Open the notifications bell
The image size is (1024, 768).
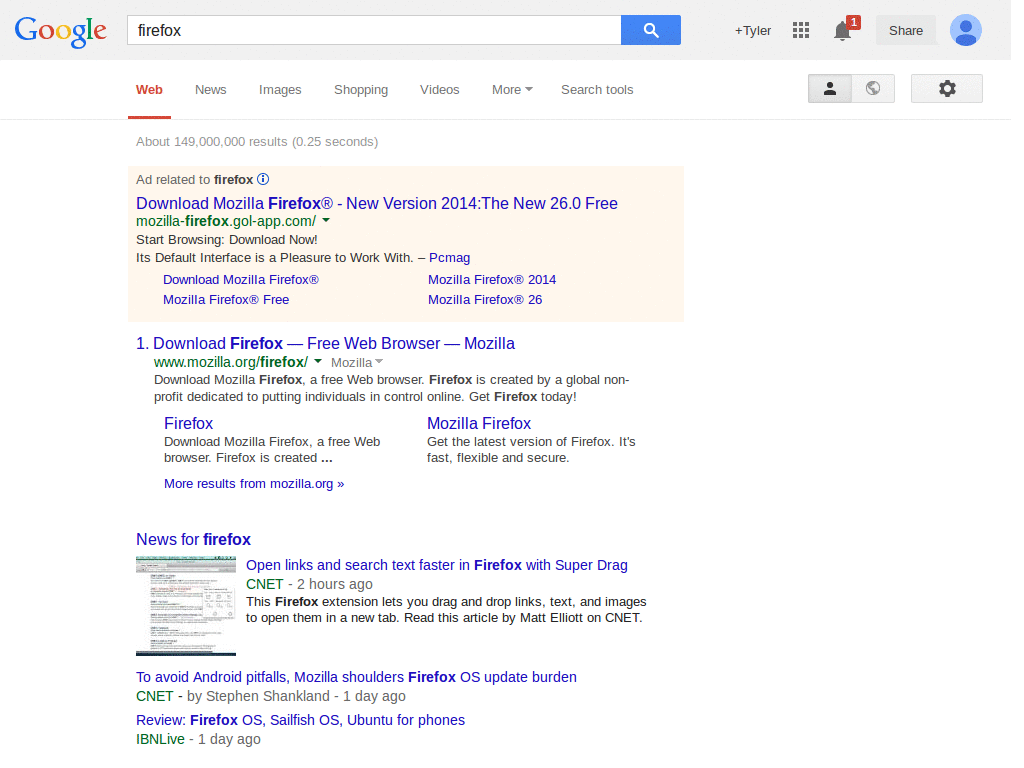(842, 31)
